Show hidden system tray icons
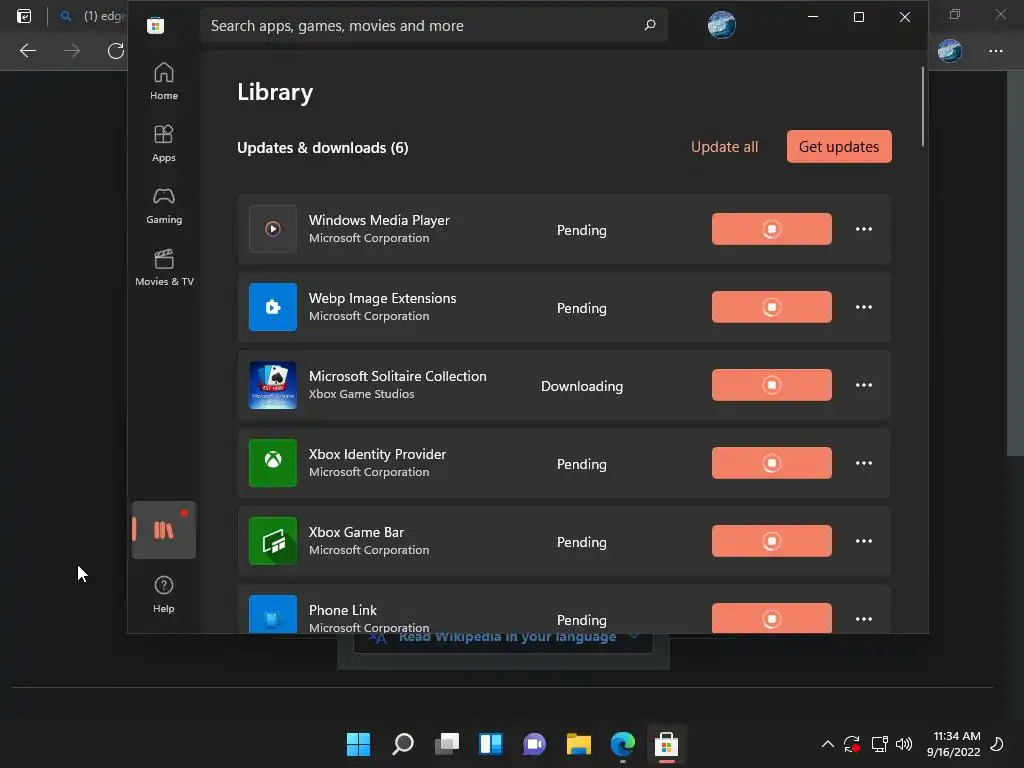The height and width of the screenshot is (768, 1024). coord(827,744)
